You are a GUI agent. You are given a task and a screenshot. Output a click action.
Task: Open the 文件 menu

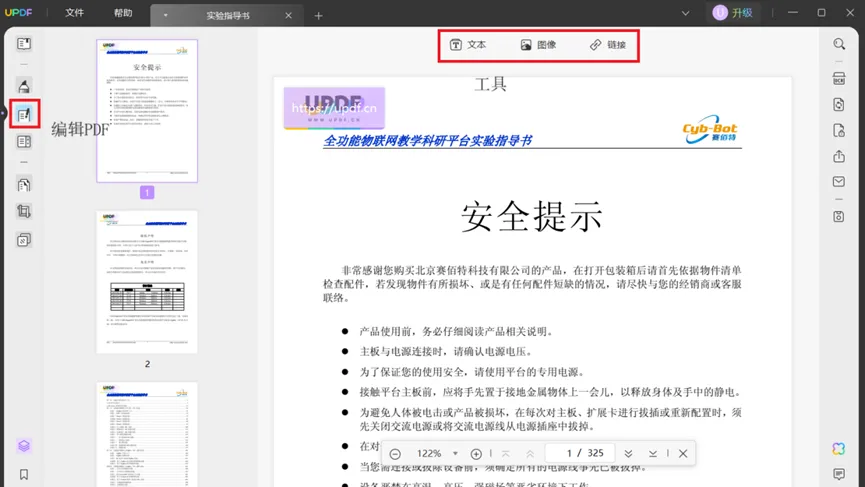[x=74, y=14]
